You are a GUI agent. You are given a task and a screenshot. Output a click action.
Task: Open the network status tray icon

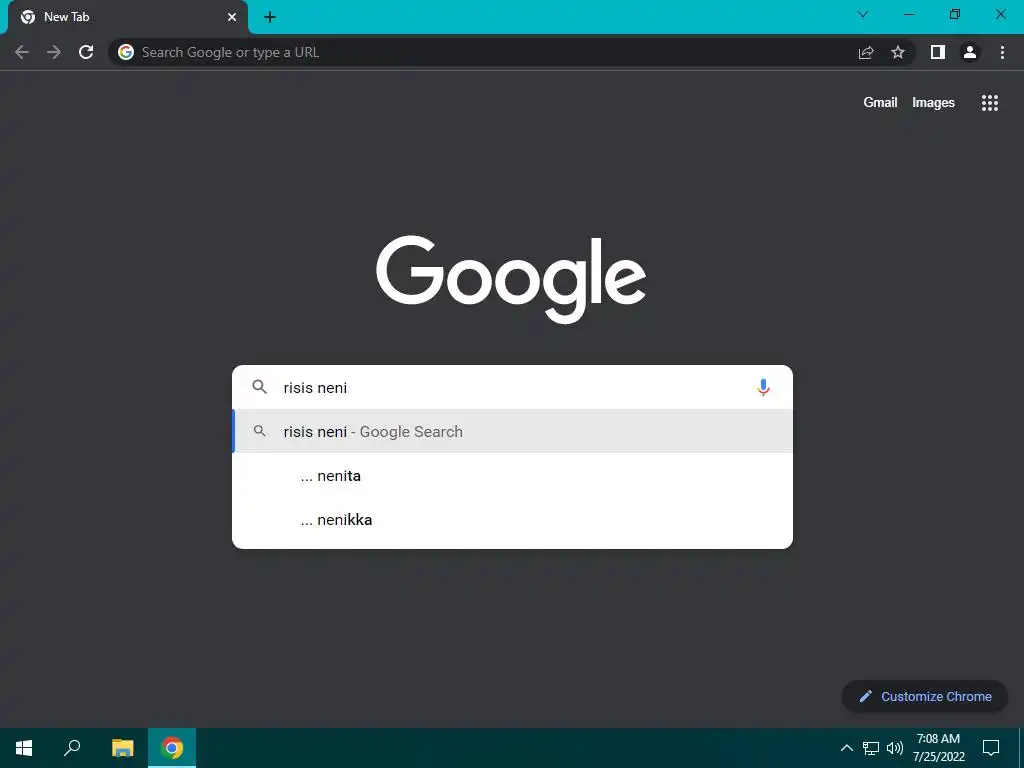[871, 748]
